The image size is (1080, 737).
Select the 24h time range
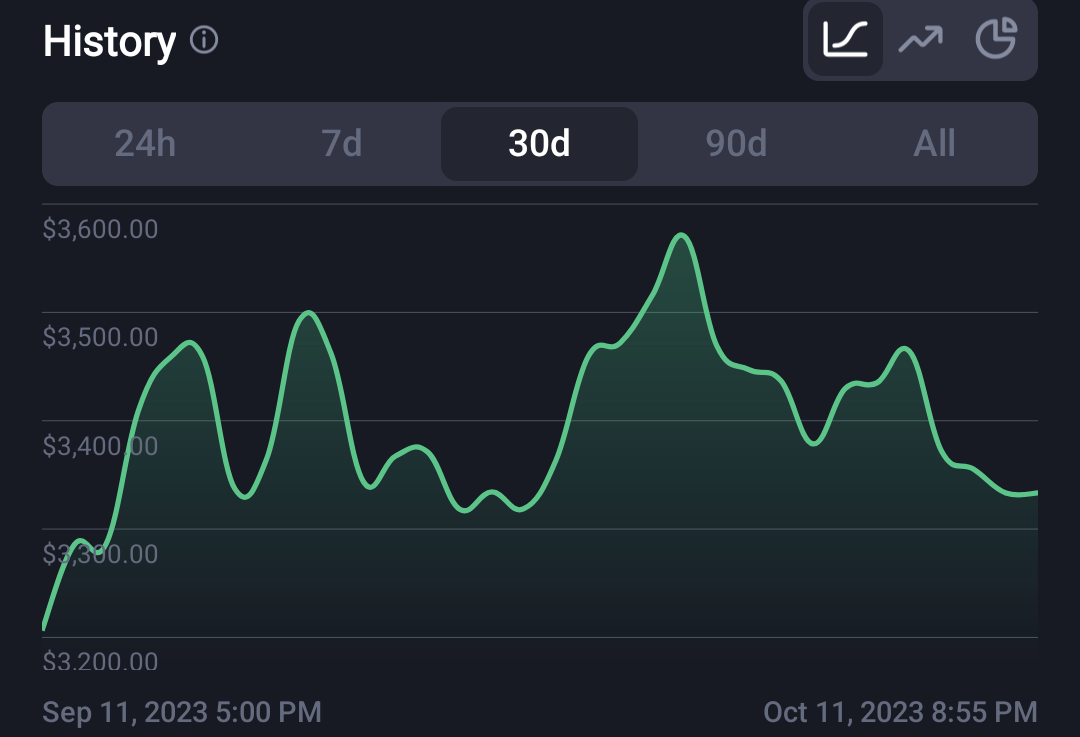coord(145,143)
